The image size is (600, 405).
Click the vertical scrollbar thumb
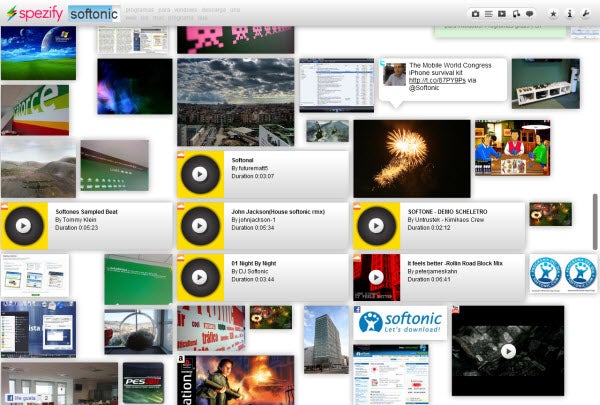point(595,222)
